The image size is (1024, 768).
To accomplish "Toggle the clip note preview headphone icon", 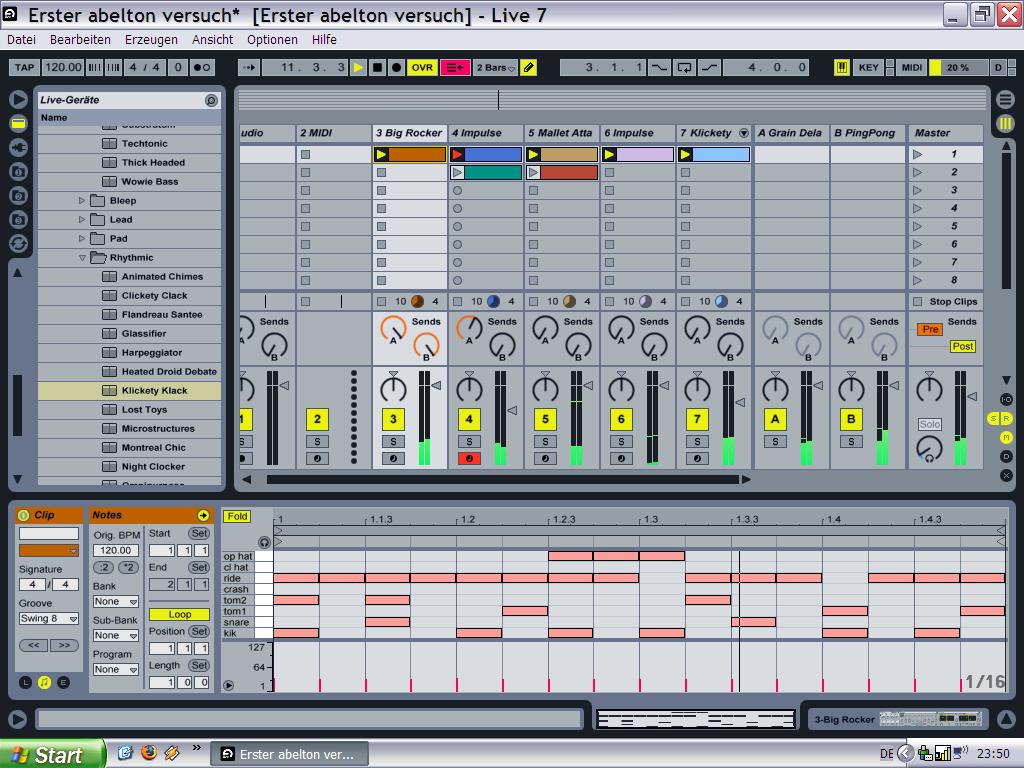I will pyautogui.click(x=264, y=542).
